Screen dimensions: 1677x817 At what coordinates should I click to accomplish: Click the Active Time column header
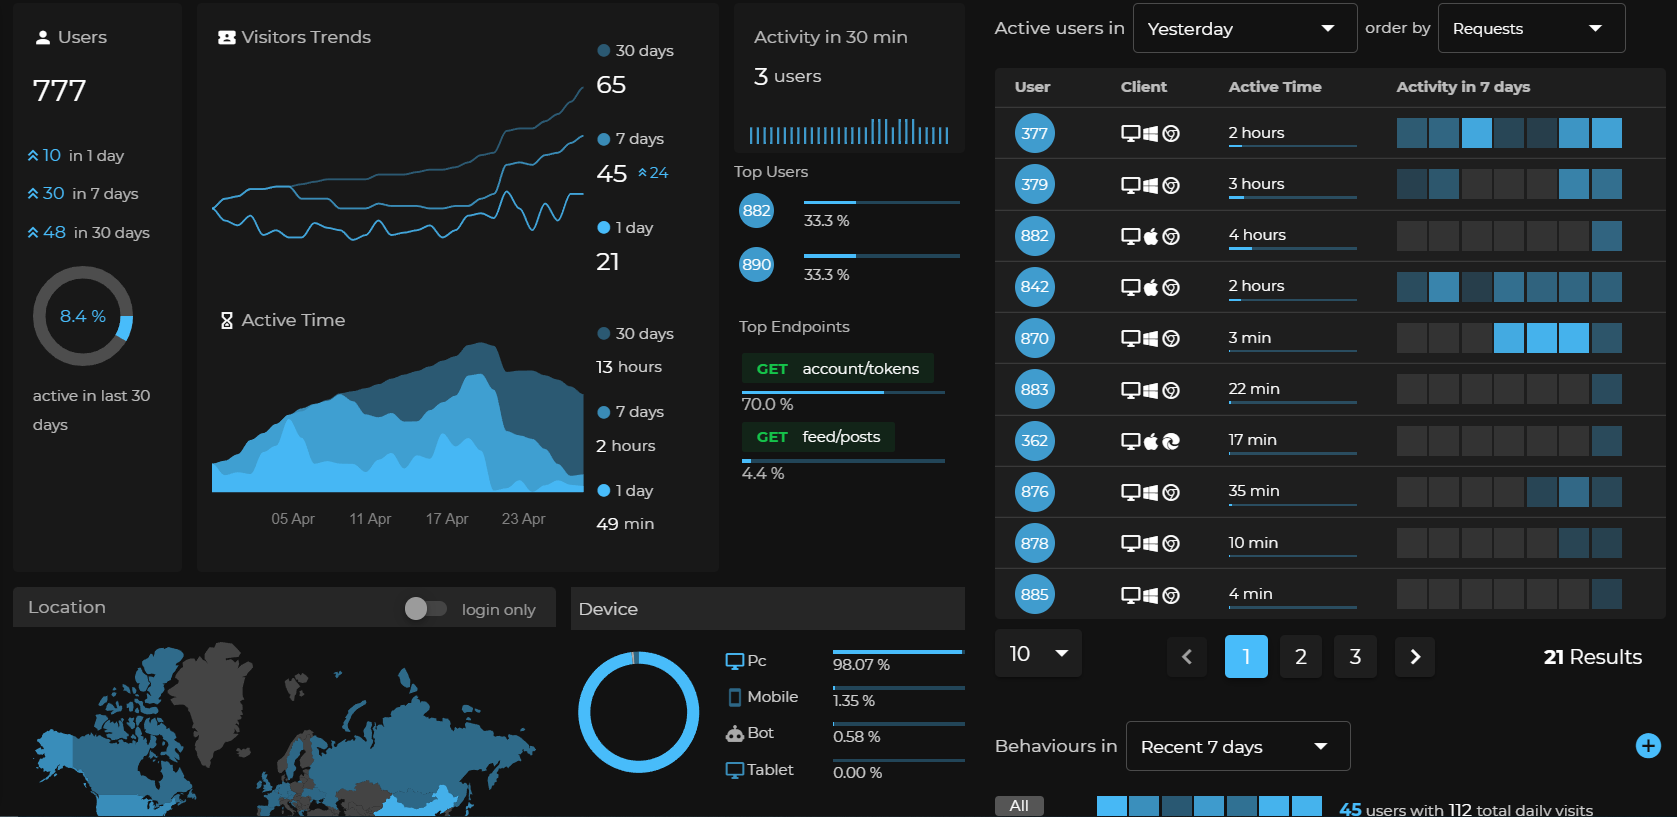pyautogui.click(x=1275, y=87)
